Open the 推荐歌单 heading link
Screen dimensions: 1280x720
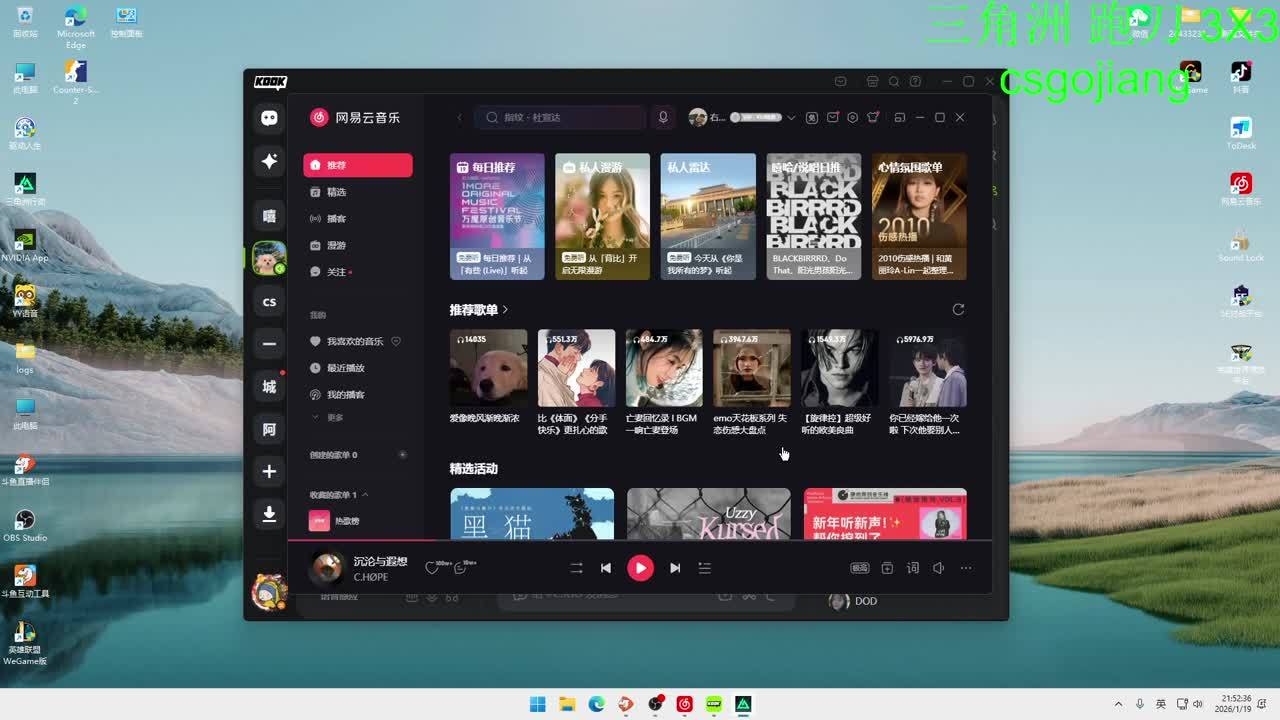[x=478, y=310]
